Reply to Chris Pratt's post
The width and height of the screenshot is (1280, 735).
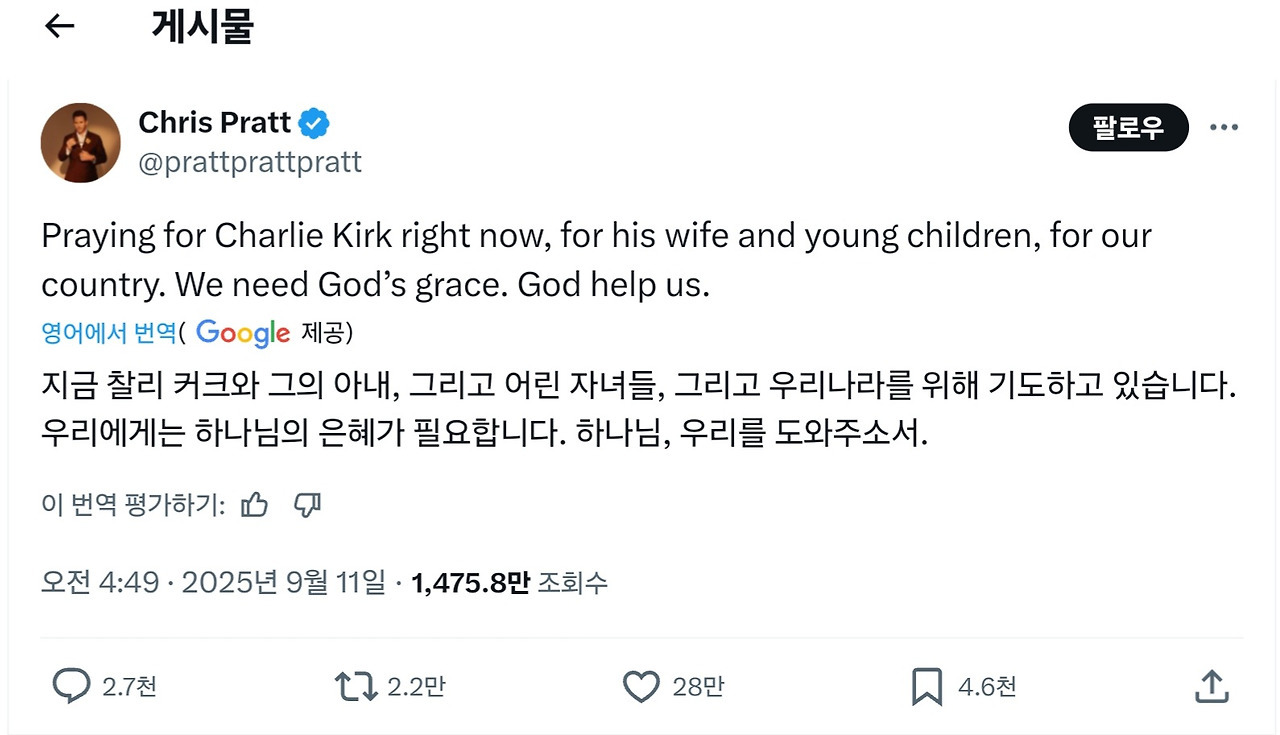click(70, 686)
